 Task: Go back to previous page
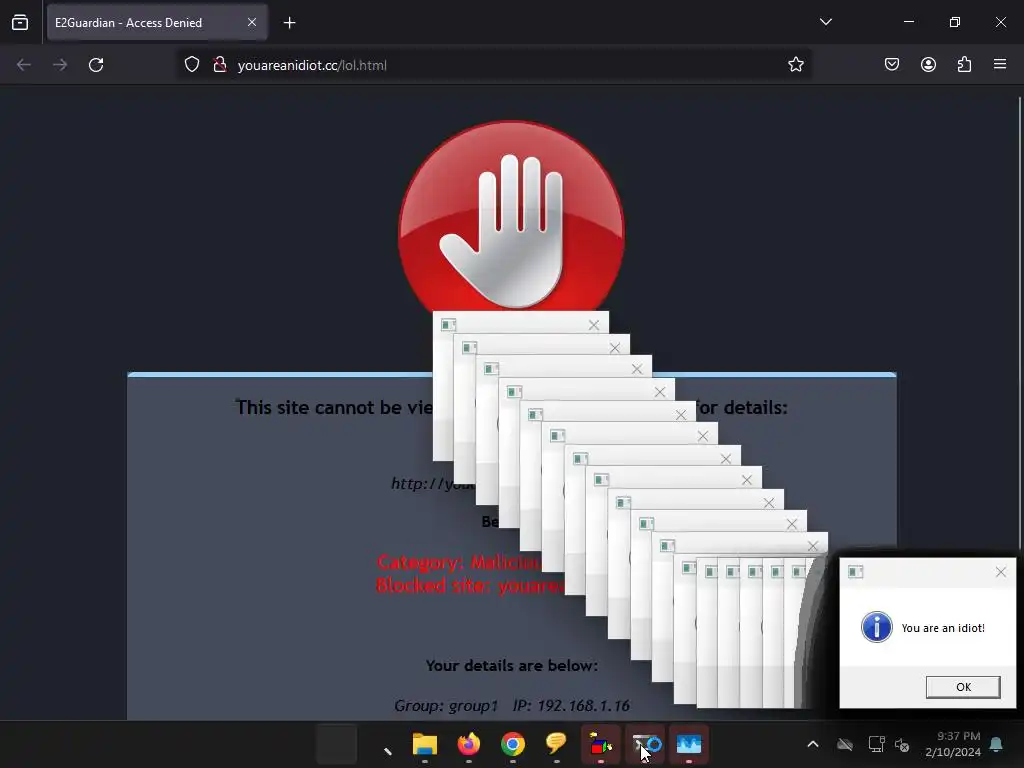pos(24,65)
